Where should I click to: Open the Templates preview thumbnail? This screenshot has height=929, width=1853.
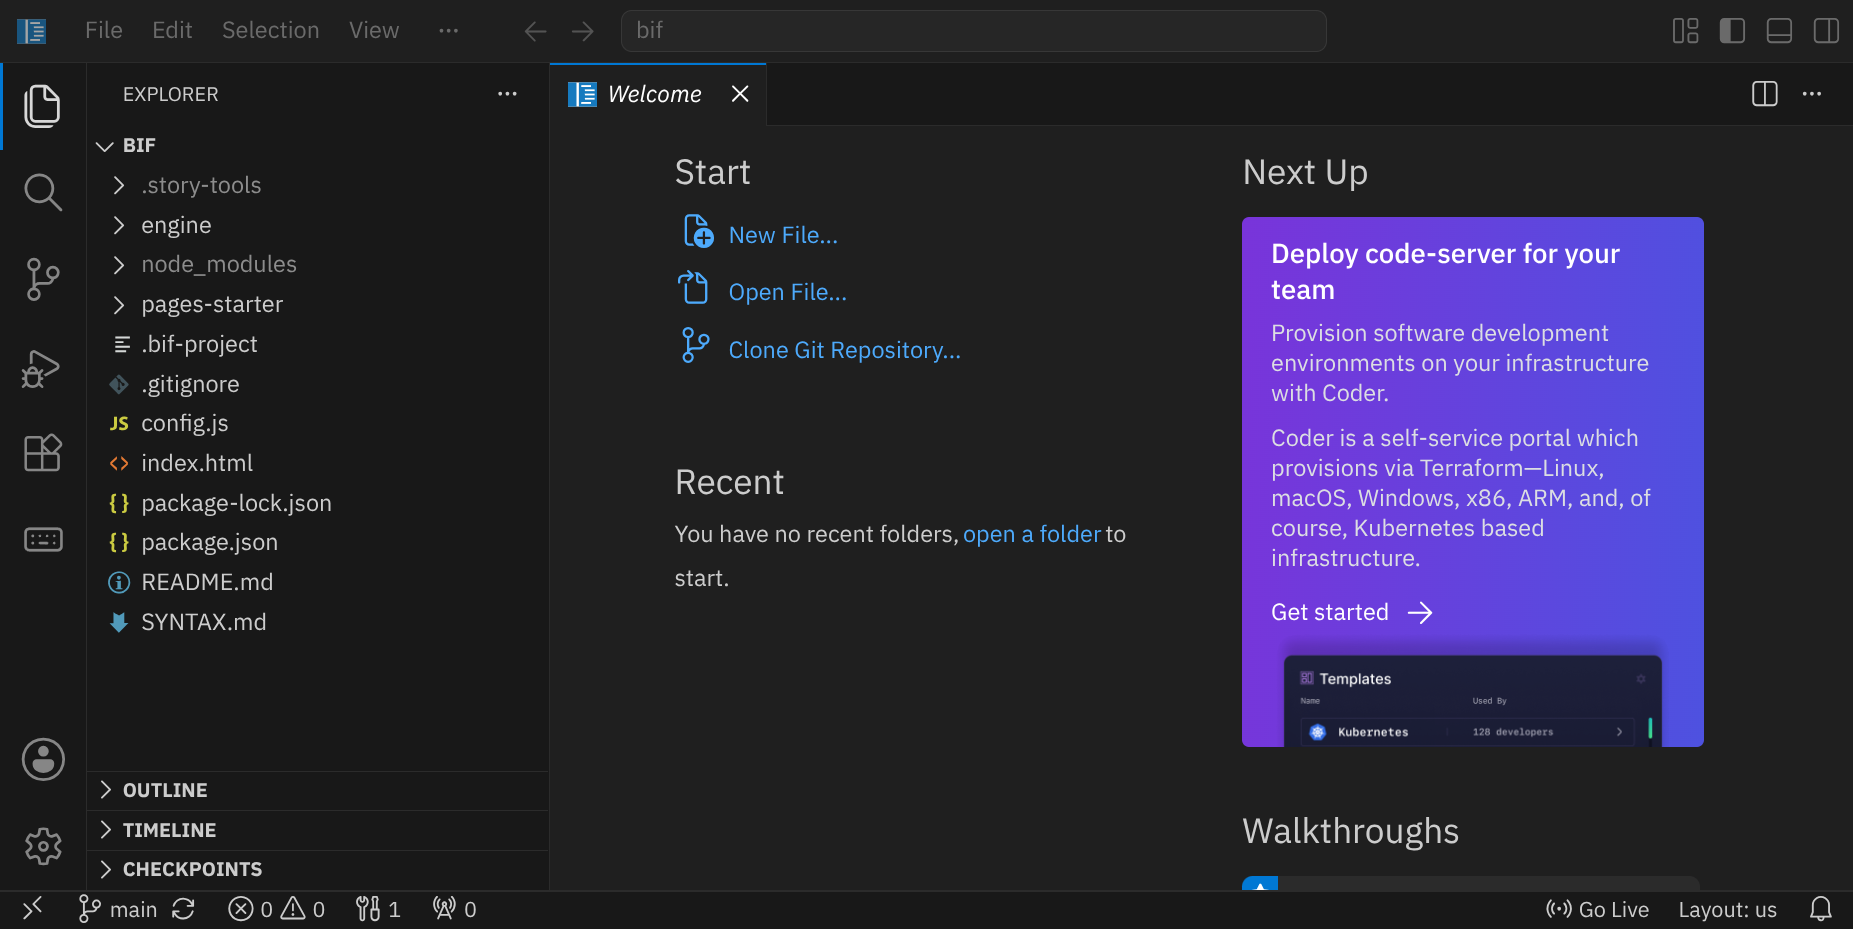(x=1472, y=700)
